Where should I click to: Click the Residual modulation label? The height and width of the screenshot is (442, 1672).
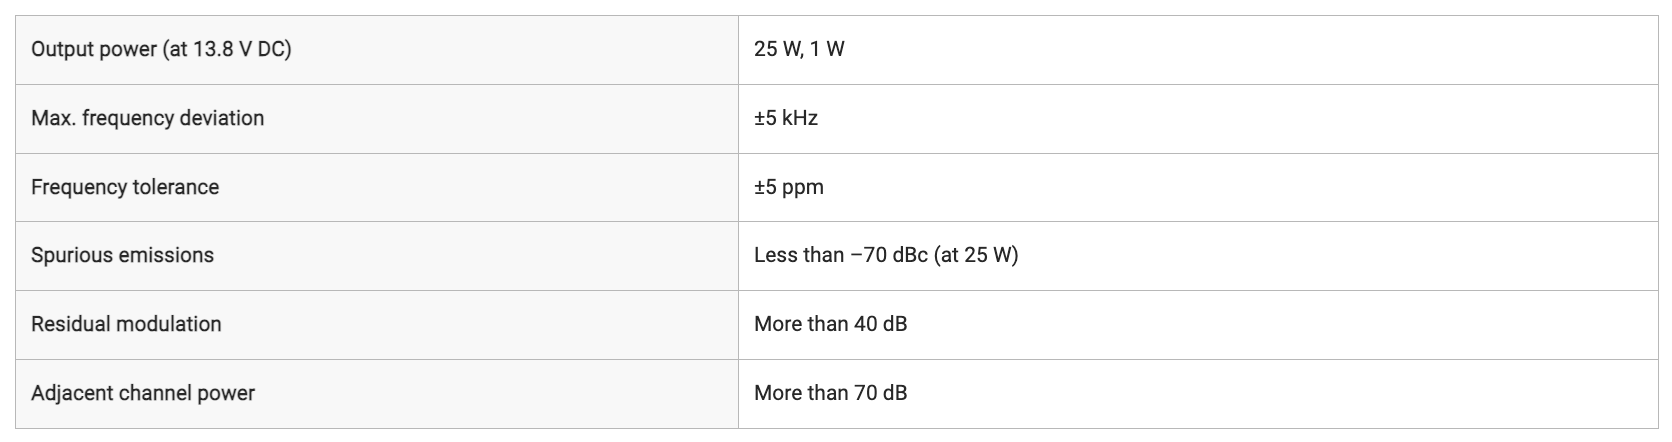[x=126, y=324]
